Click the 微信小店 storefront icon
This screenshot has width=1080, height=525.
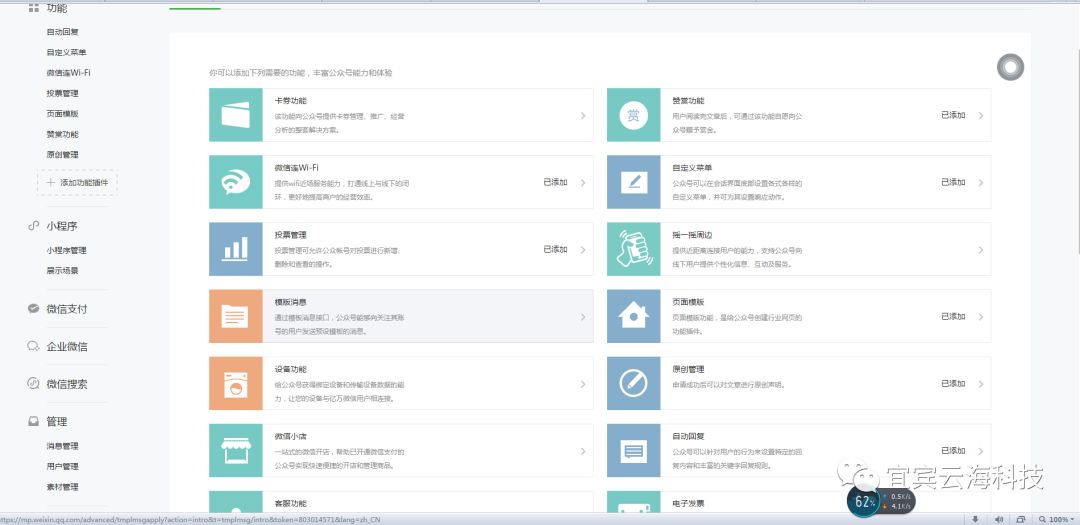(236, 450)
